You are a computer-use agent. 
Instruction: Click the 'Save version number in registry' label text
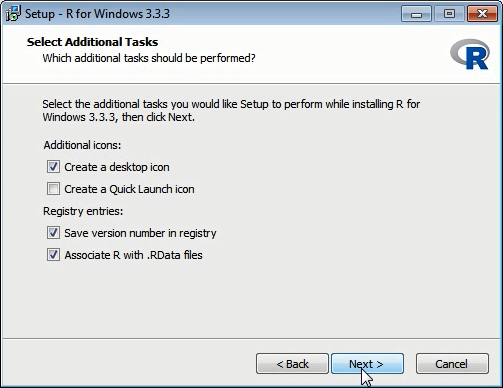pyautogui.click(x=140, y=233)
